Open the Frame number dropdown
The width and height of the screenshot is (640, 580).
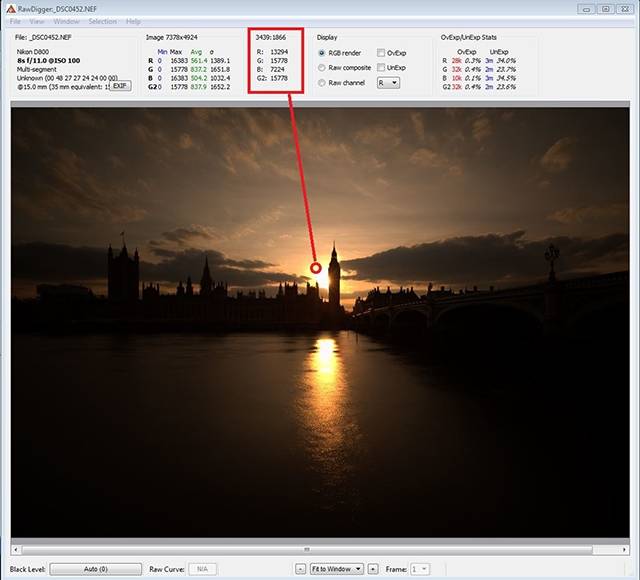pos(420,569)
